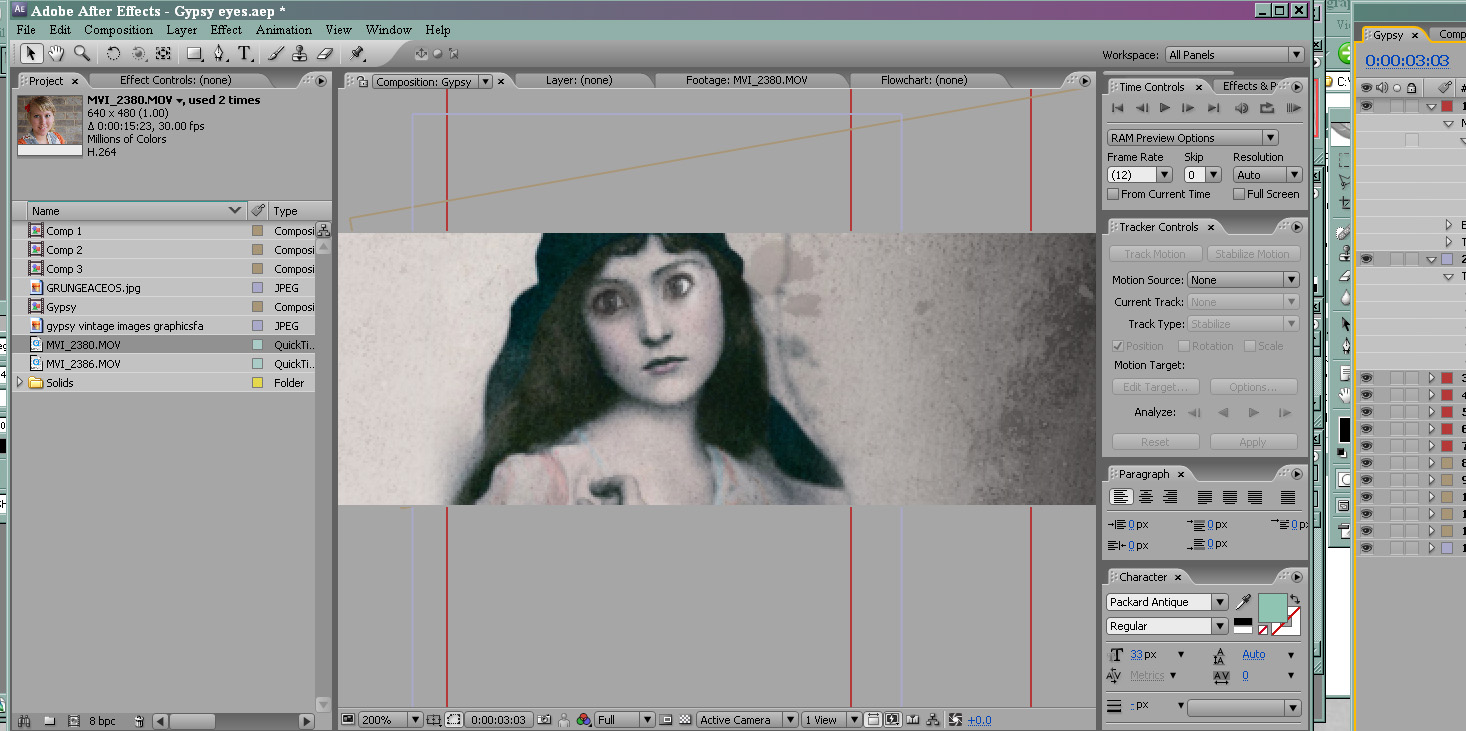
Task: Click the Edit Target button
Action: click(1154, 387)
